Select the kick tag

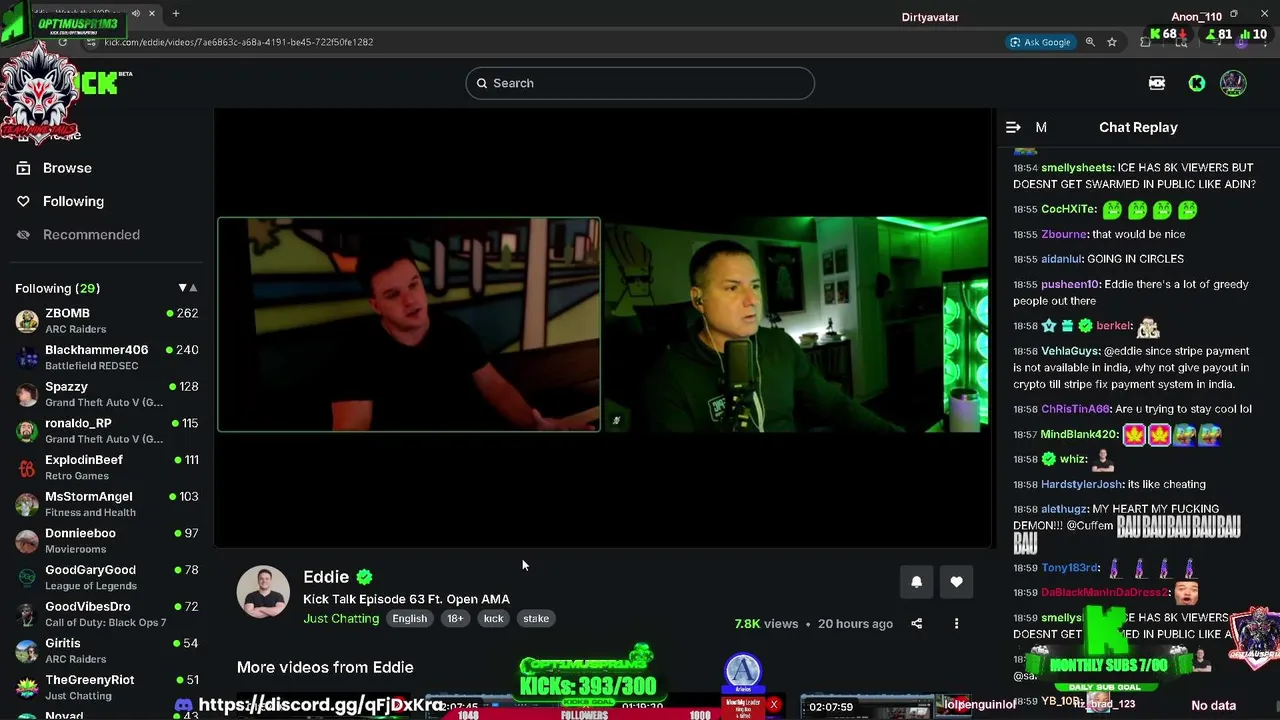494,619
